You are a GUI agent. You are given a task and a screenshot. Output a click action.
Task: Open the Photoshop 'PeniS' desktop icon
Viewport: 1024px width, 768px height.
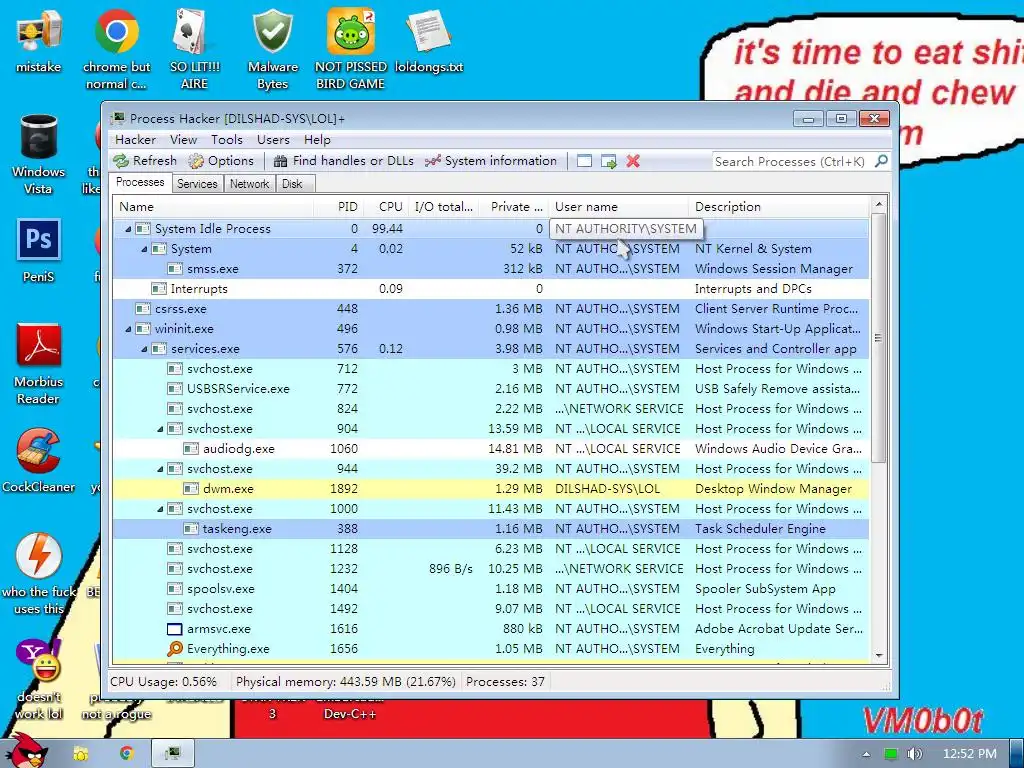(39, 251)
